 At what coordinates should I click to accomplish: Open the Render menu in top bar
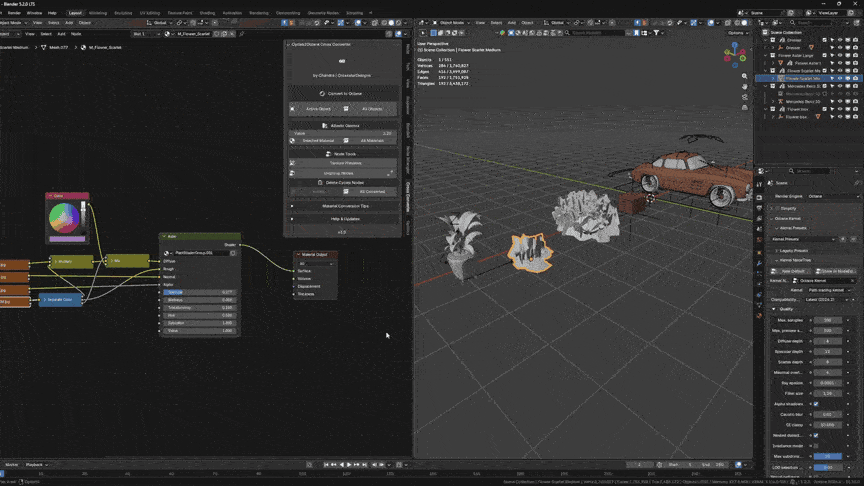[14, 13]
